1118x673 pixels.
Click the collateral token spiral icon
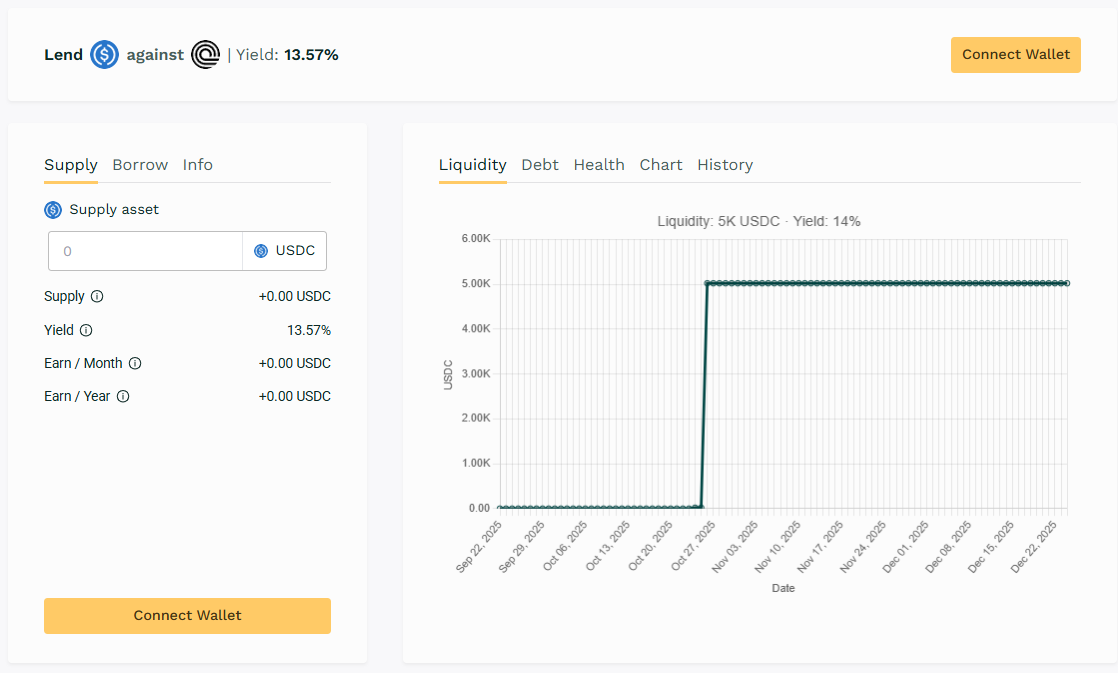(x=206, y=55)
